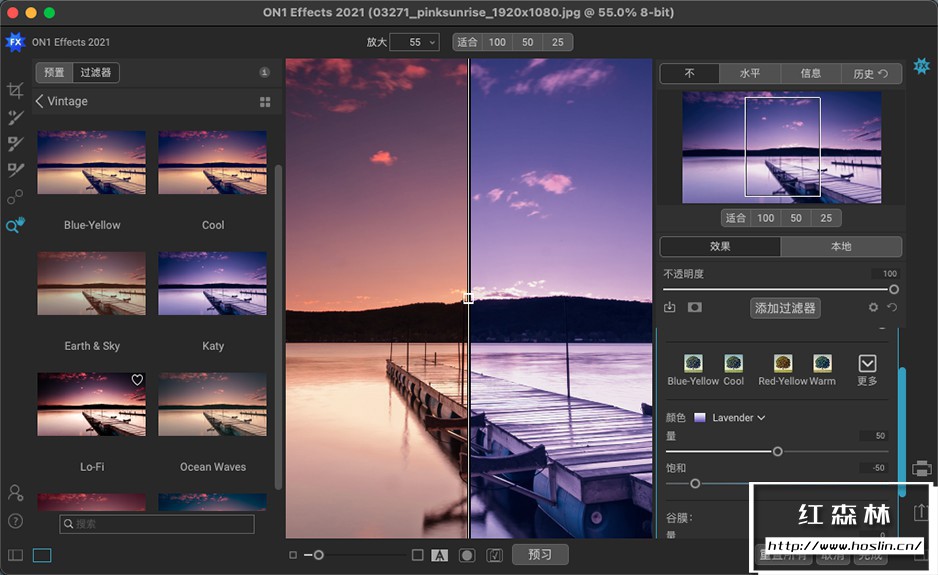Click the gear settings icon beside Add Filter
938x575 pixels.
pyautogui.click(x=873, y=308)
